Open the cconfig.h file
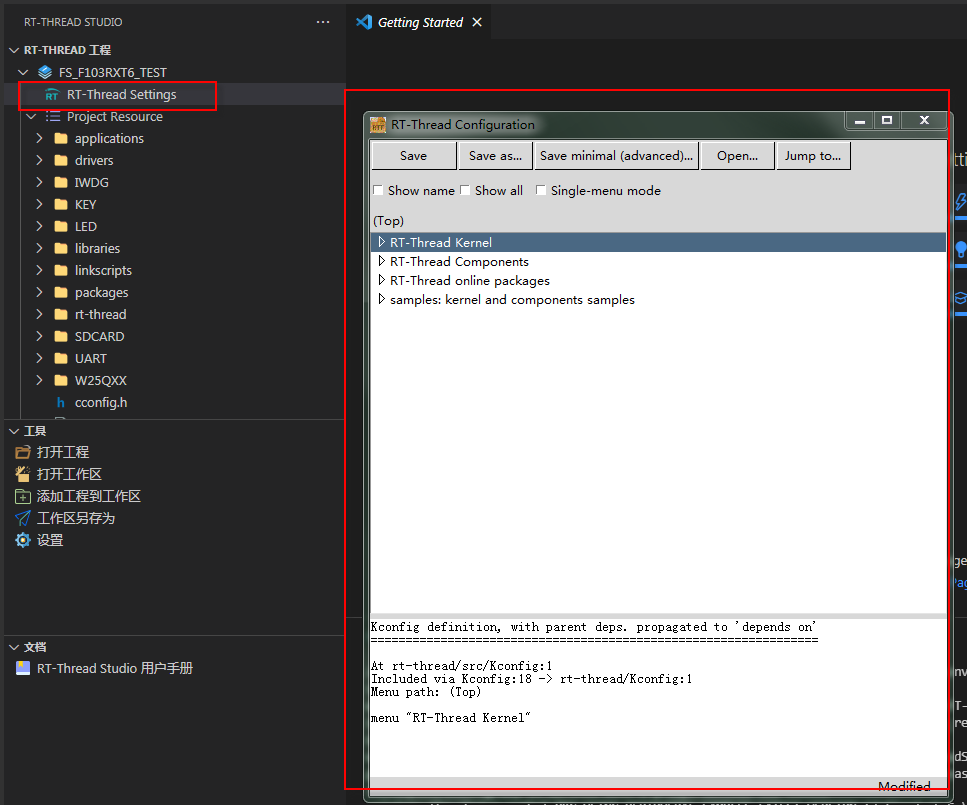Viewport: 967px width, 805px height. [101, 403]
